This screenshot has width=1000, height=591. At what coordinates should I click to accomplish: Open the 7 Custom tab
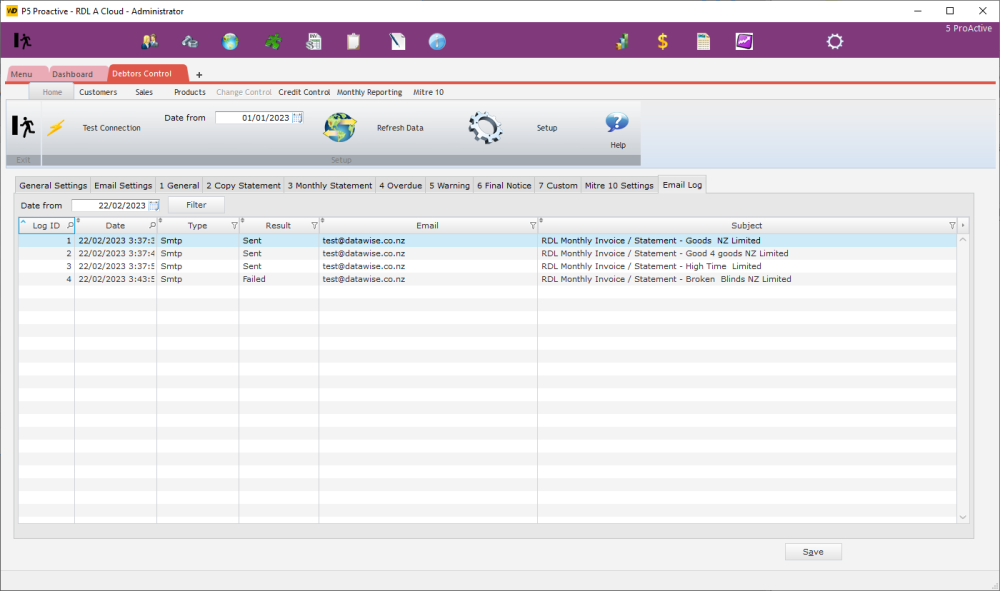coord(558,186)
